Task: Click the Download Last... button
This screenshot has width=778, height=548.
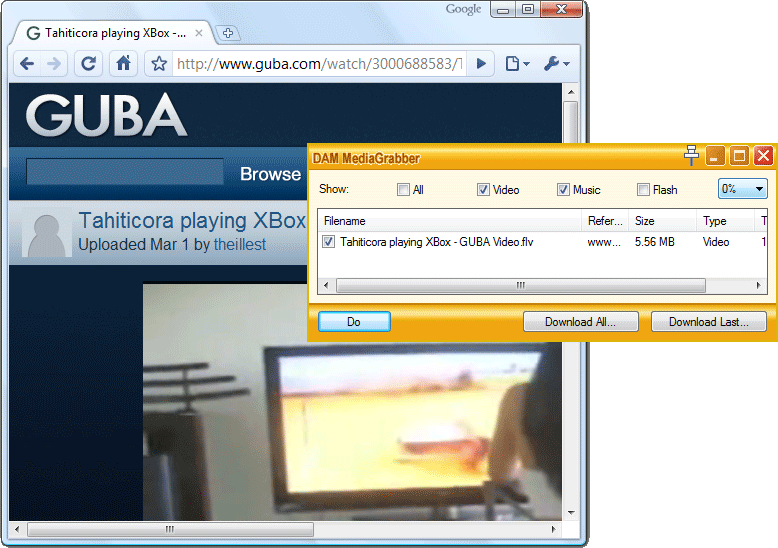Action: click(709, 322)
